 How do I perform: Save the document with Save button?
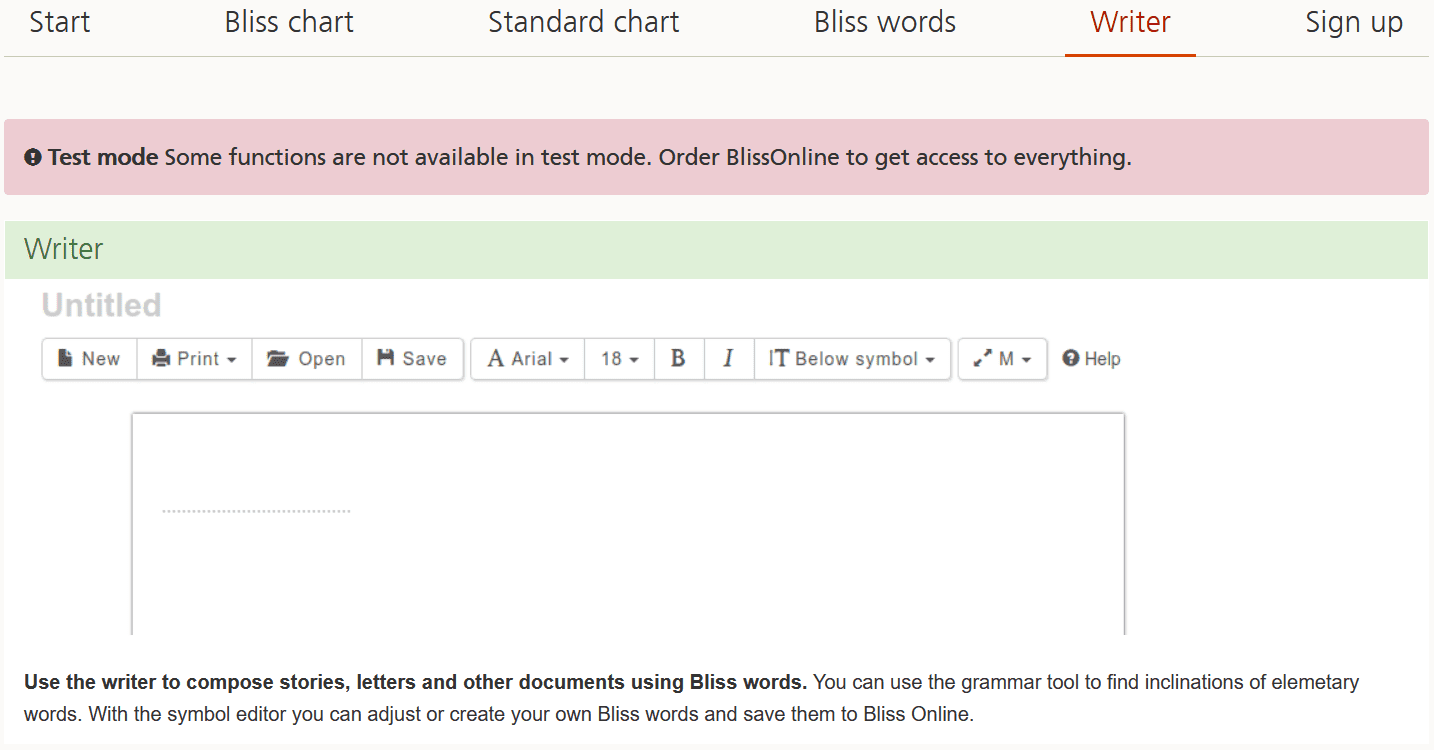(x=412, y=359)
